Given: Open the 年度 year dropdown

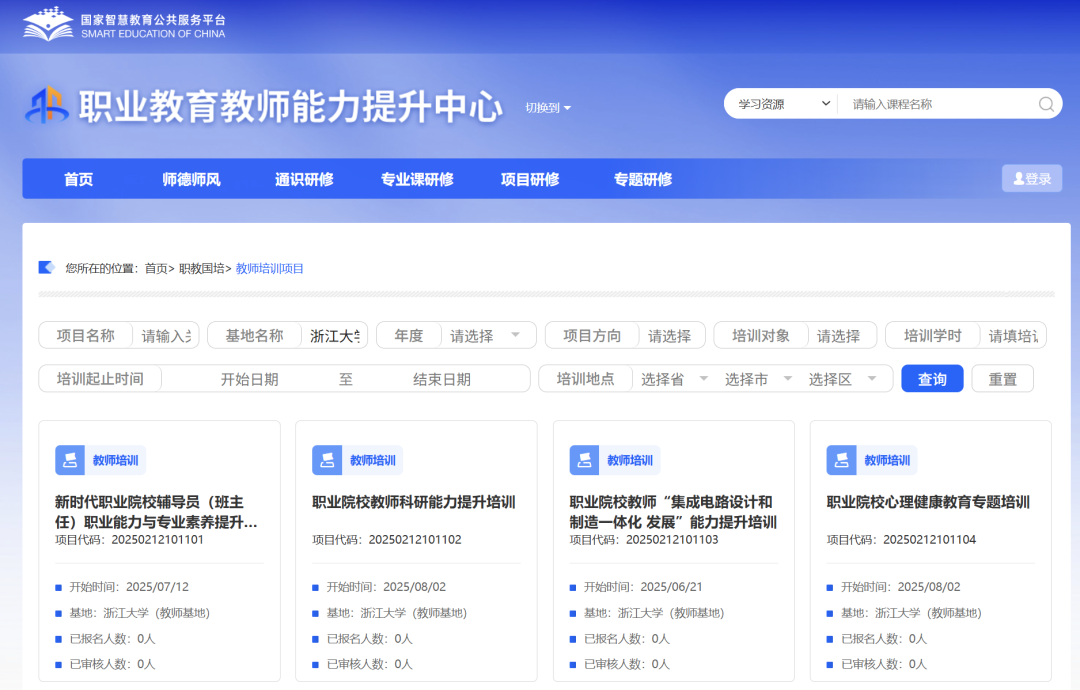Looking at the screenshot, I should click(485, 335).
